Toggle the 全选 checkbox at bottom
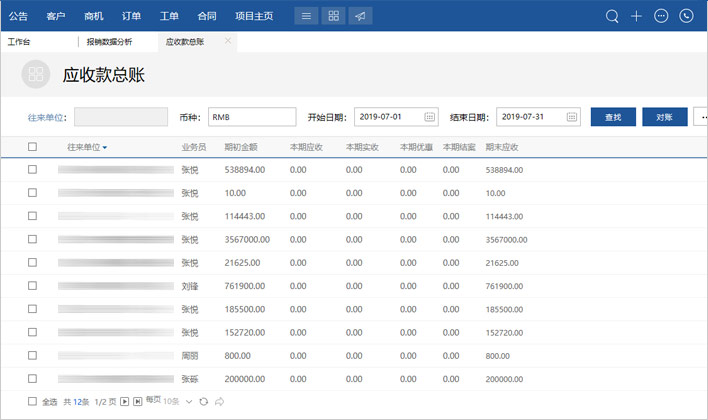 (32, 401)
